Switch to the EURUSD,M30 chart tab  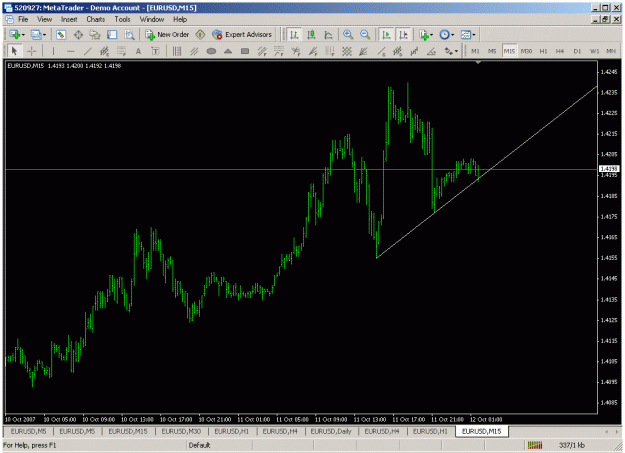tap(181, 431)
